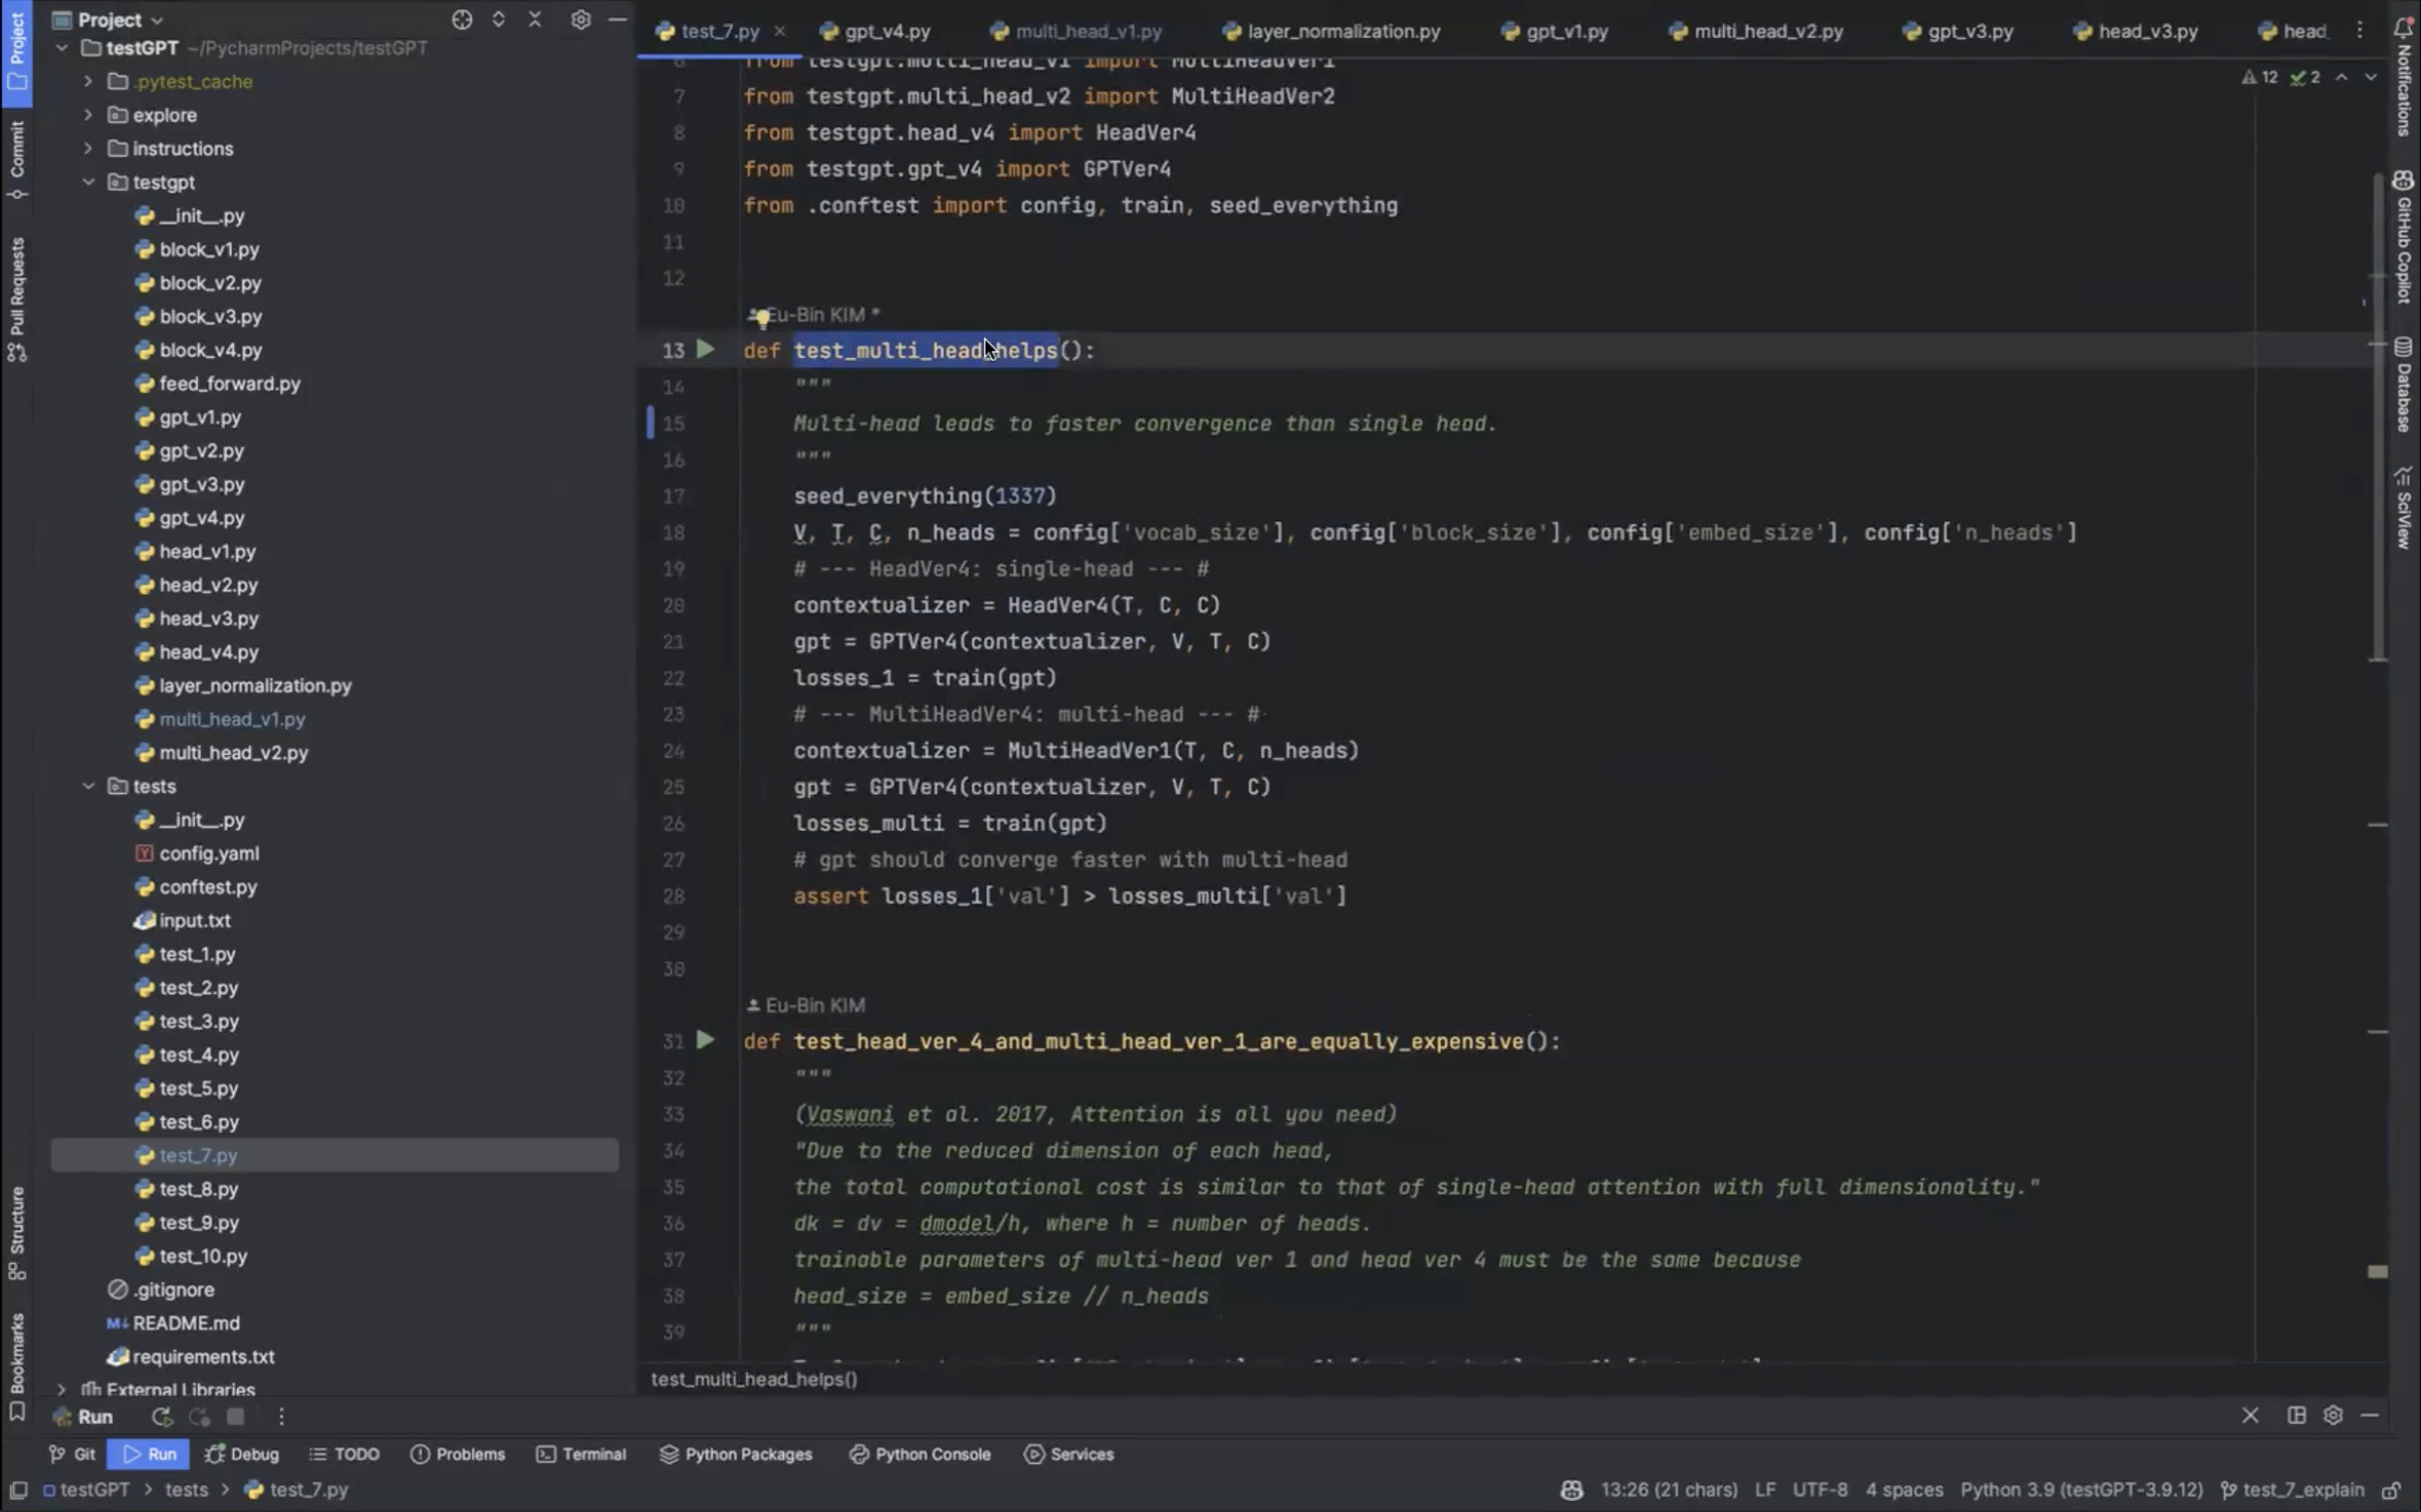
Task: Open the Pull Requests tool window
Action: [x=17, y=299]
